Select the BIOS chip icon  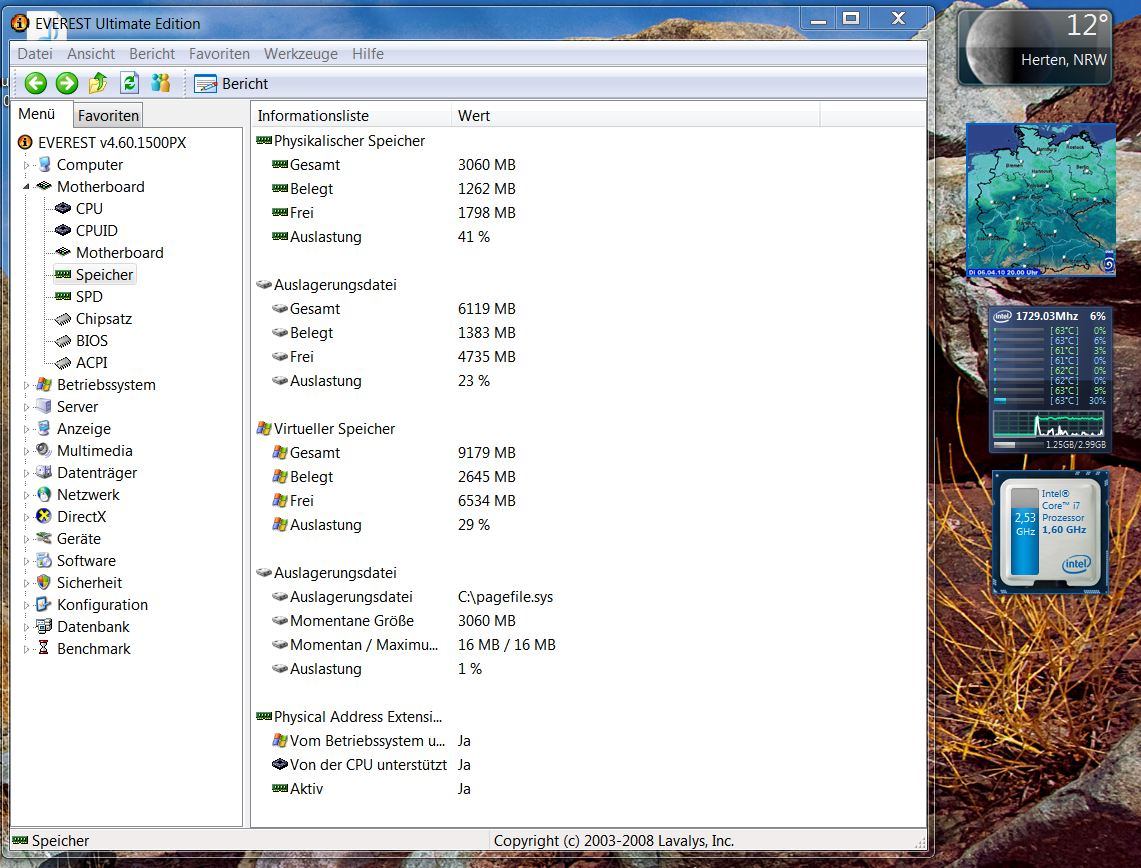63,341
